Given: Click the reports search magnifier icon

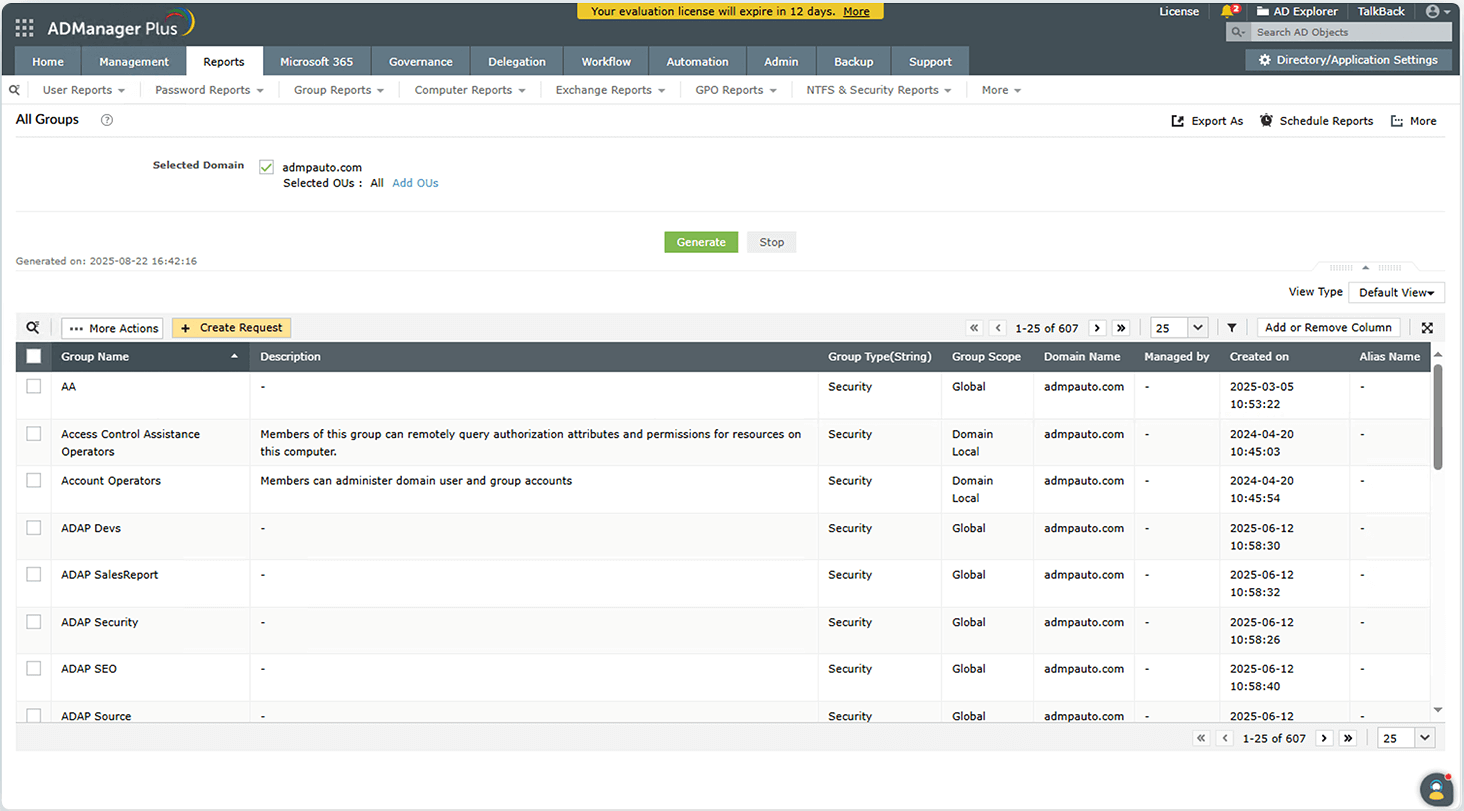Looking at the screenshot, I should click(15, 90).
